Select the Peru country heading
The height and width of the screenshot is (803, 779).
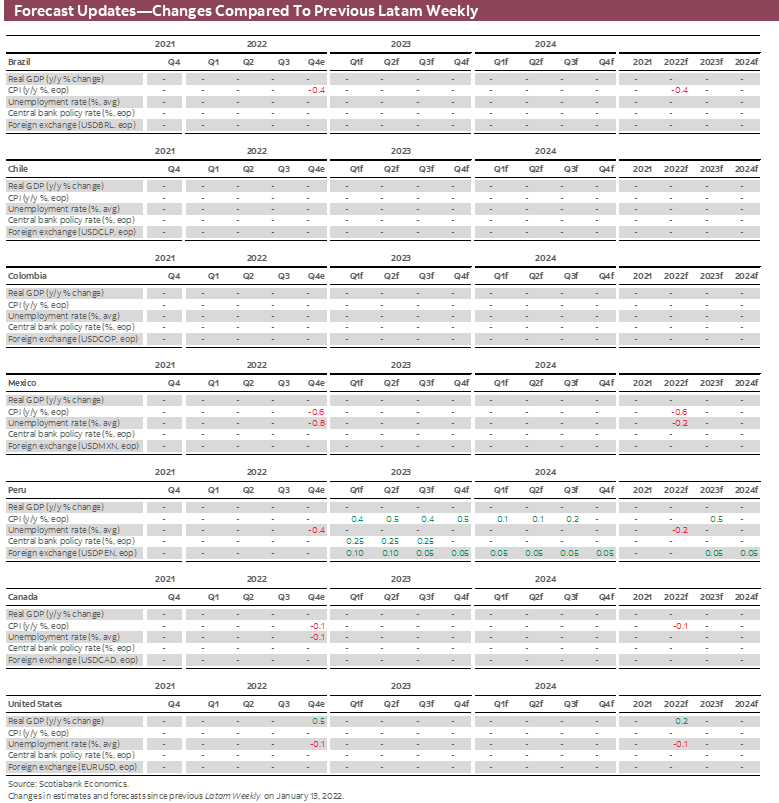[x=17, y=490]
